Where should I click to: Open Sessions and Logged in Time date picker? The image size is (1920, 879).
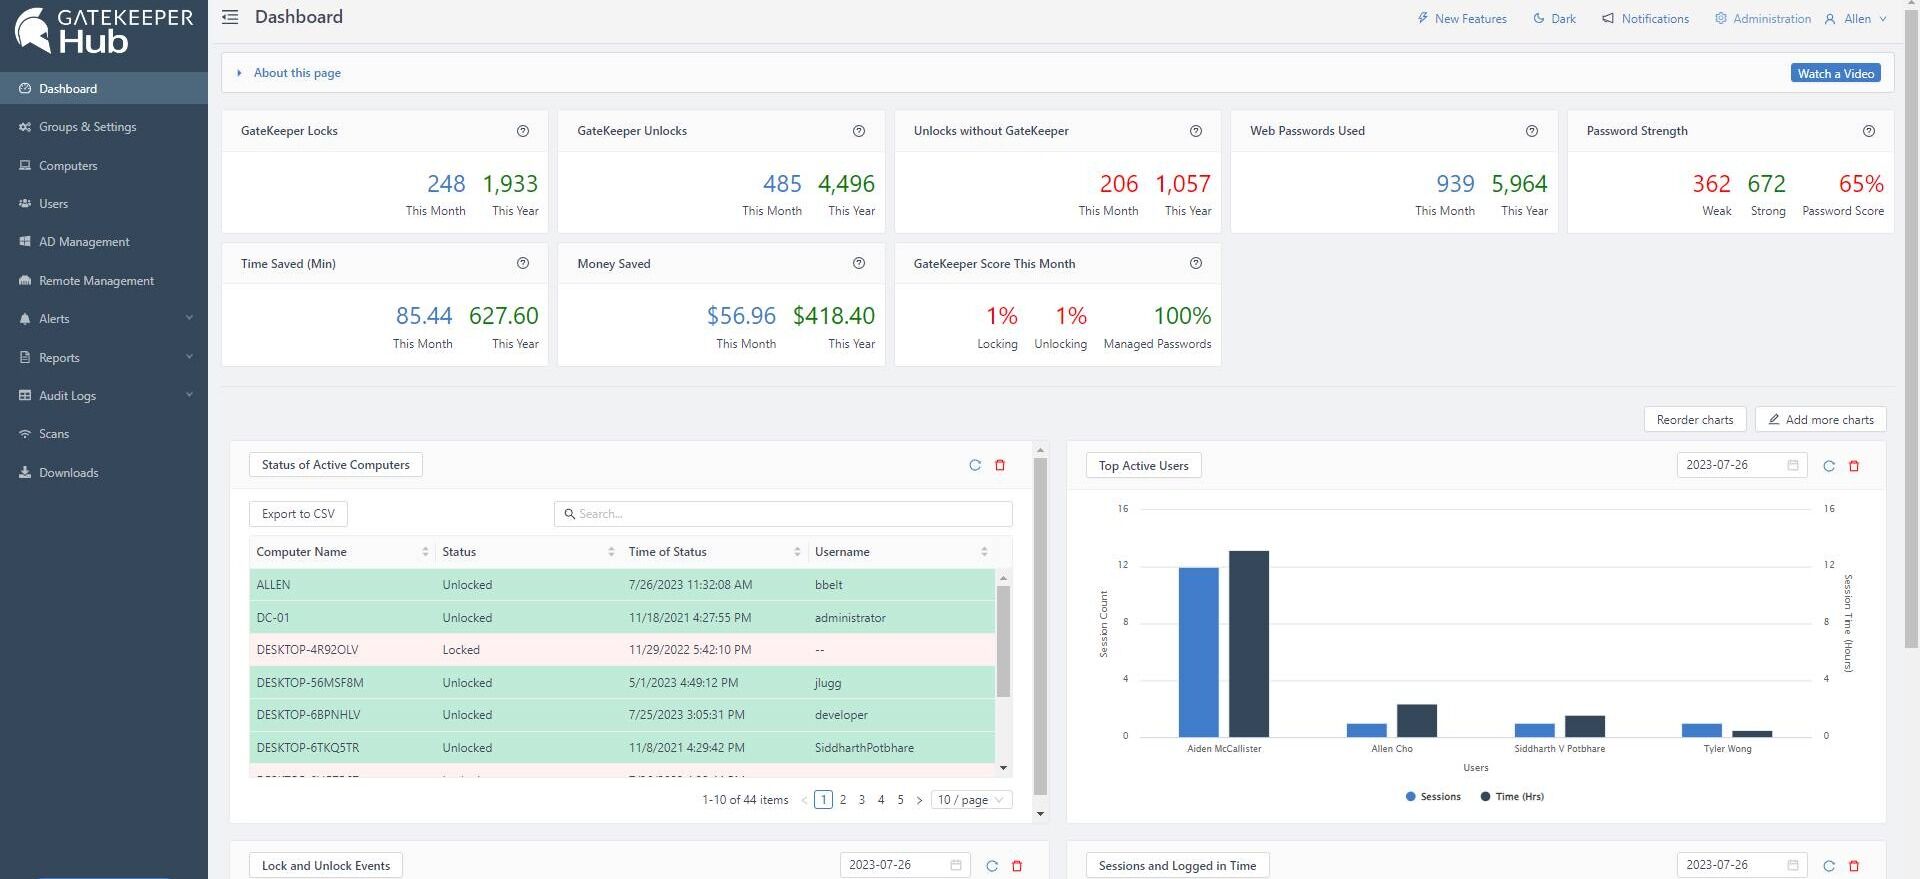[x=1742, y=865]
